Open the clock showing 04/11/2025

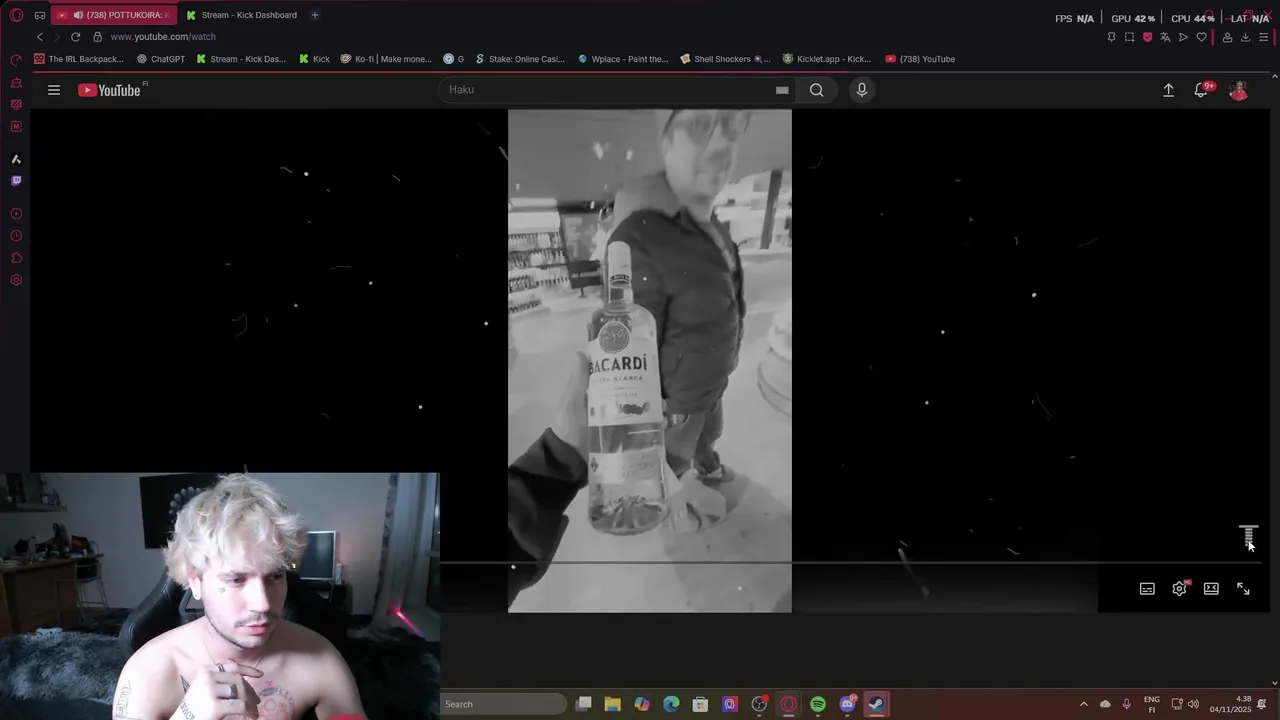(1231, 704)
